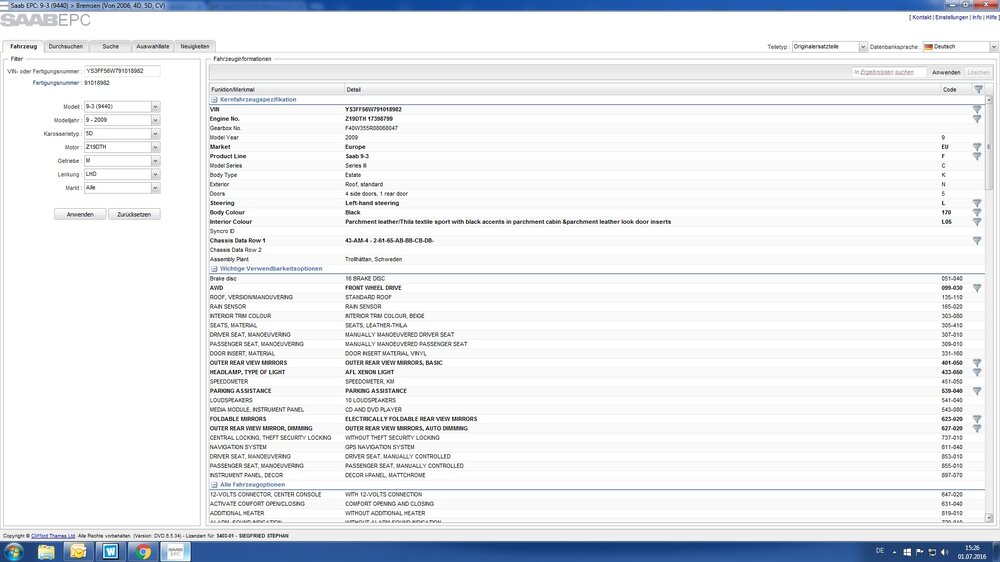Click the filter icon in Steering row
The image size is (1000, 562).
click(976, 203)
